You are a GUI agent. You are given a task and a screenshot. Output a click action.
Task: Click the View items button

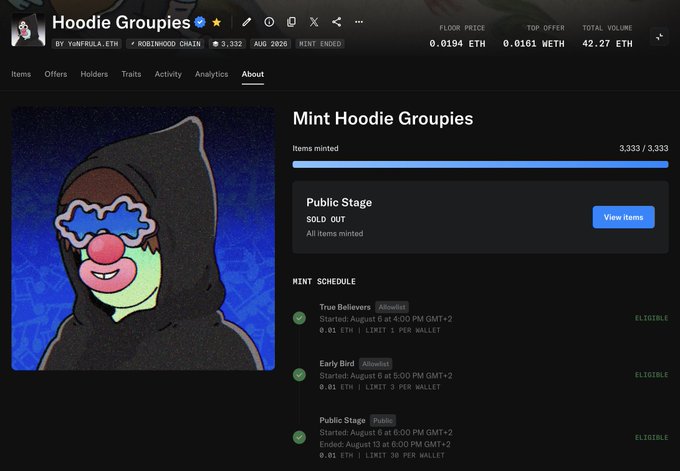(624, 217)
